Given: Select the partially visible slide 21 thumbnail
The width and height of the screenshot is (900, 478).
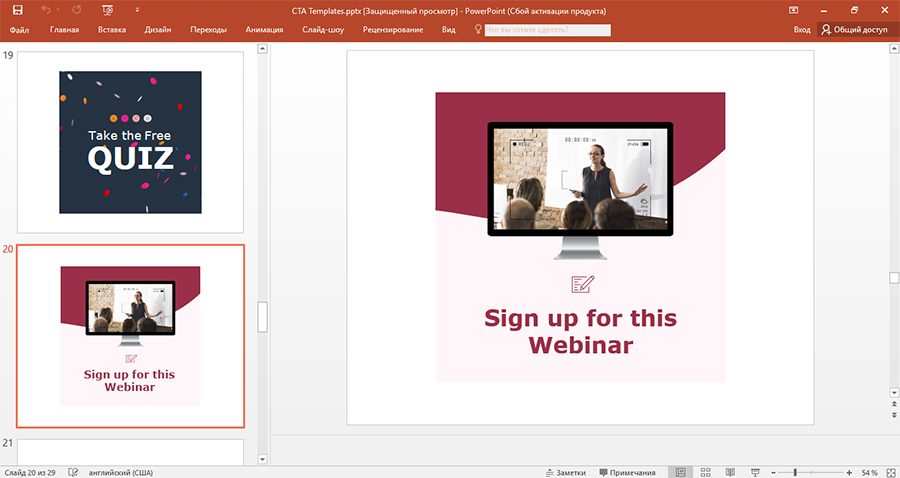Looking at the screenshot, I should coord(130,452).
